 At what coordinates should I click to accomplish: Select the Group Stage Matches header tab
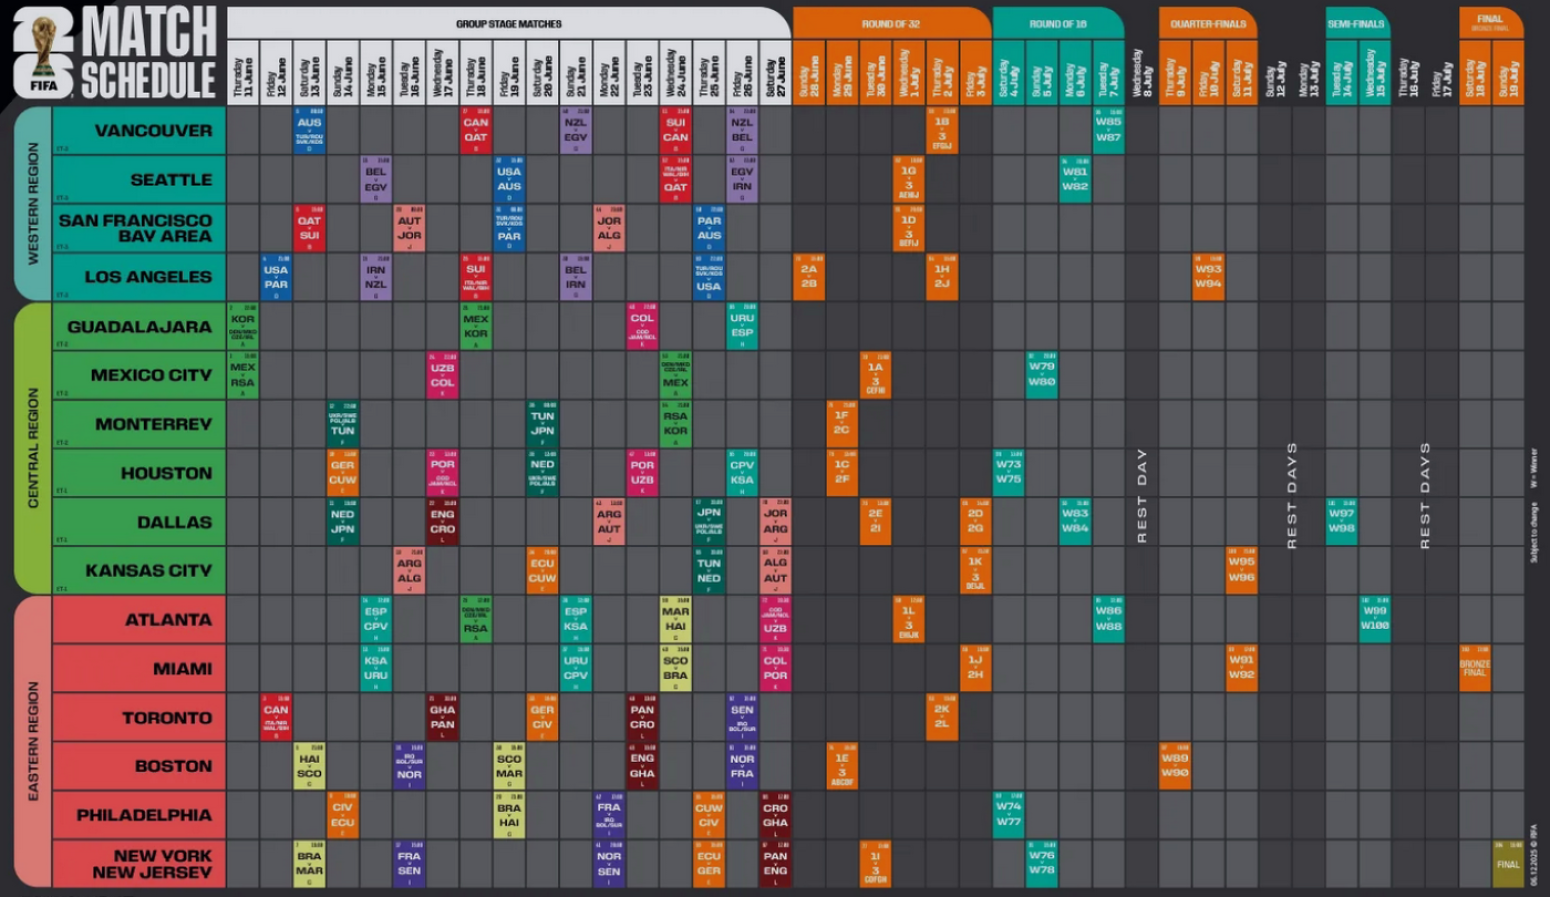click(508, 23)
